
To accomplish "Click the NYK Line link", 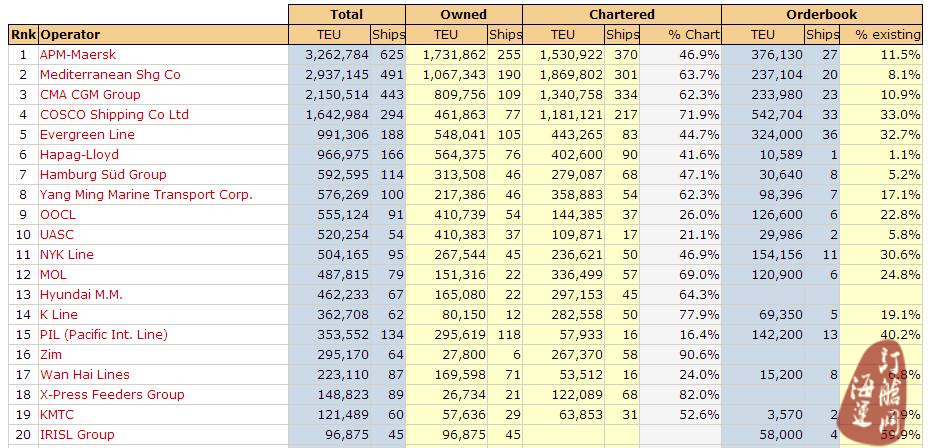I will (67, 254).
